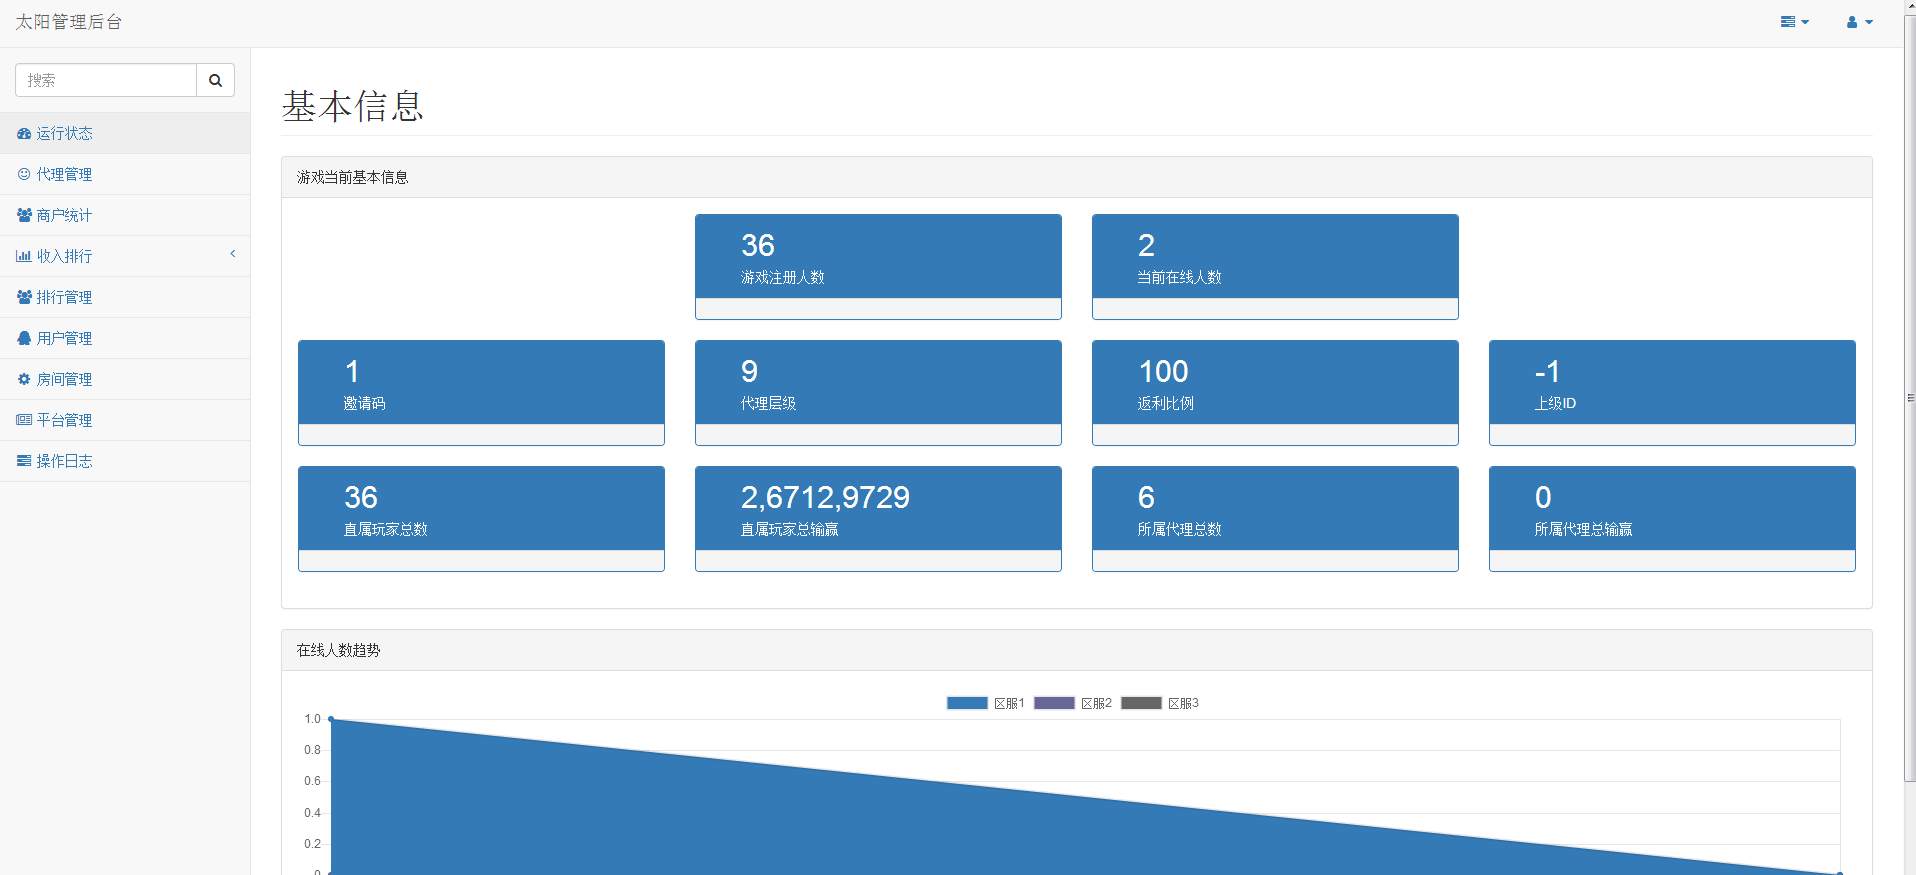The height and width of the screenshot is (875, 1916).
Task: Expand the 收入排行 submenu arrow
Action: point(233,254)
